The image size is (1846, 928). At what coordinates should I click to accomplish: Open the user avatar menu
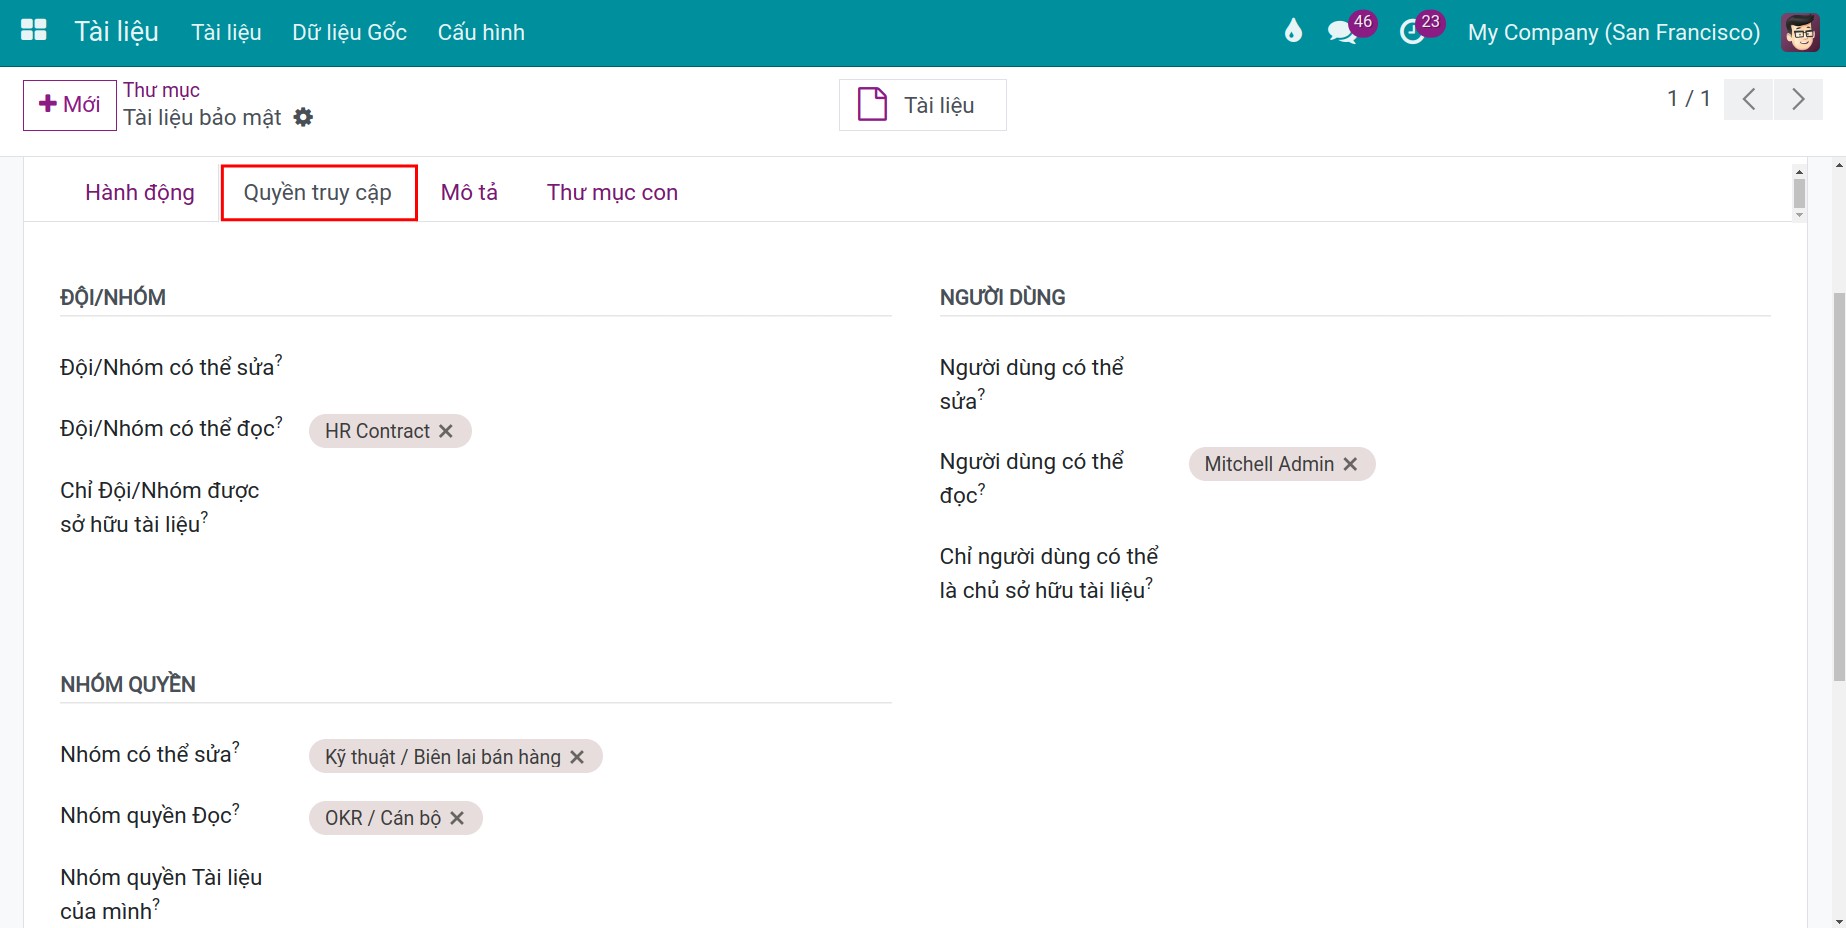(1800, 32)
